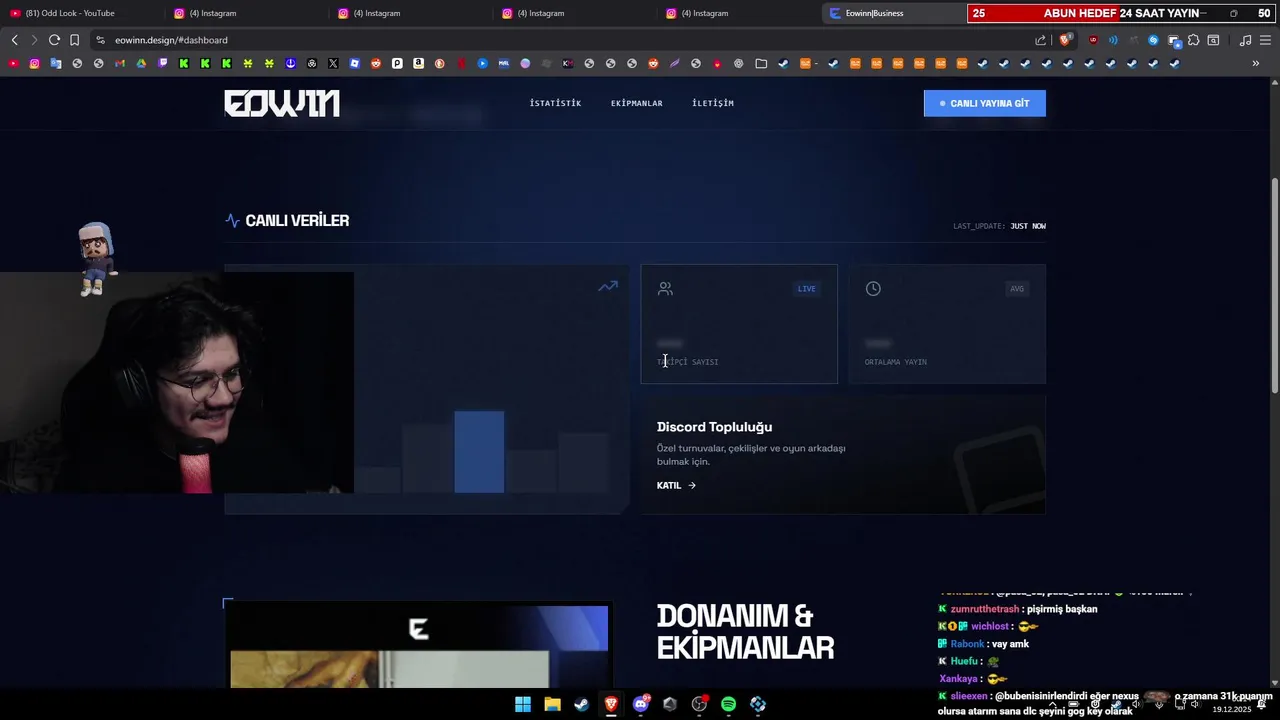Click DONANIM & EKİPMANLAR heading
Screen dimensions: 1280x720
point(745,631)
